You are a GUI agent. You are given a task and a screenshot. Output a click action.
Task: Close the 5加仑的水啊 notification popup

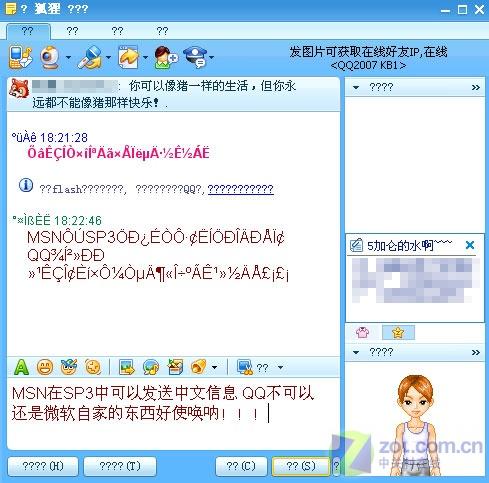pos(470,245)
